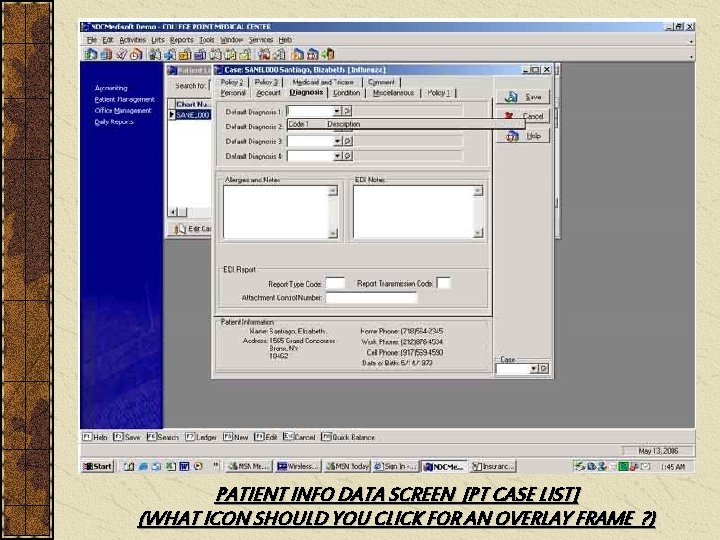Open Accounting in the blue sidebar
The image size is (720, 540).
tap(111, 88)
